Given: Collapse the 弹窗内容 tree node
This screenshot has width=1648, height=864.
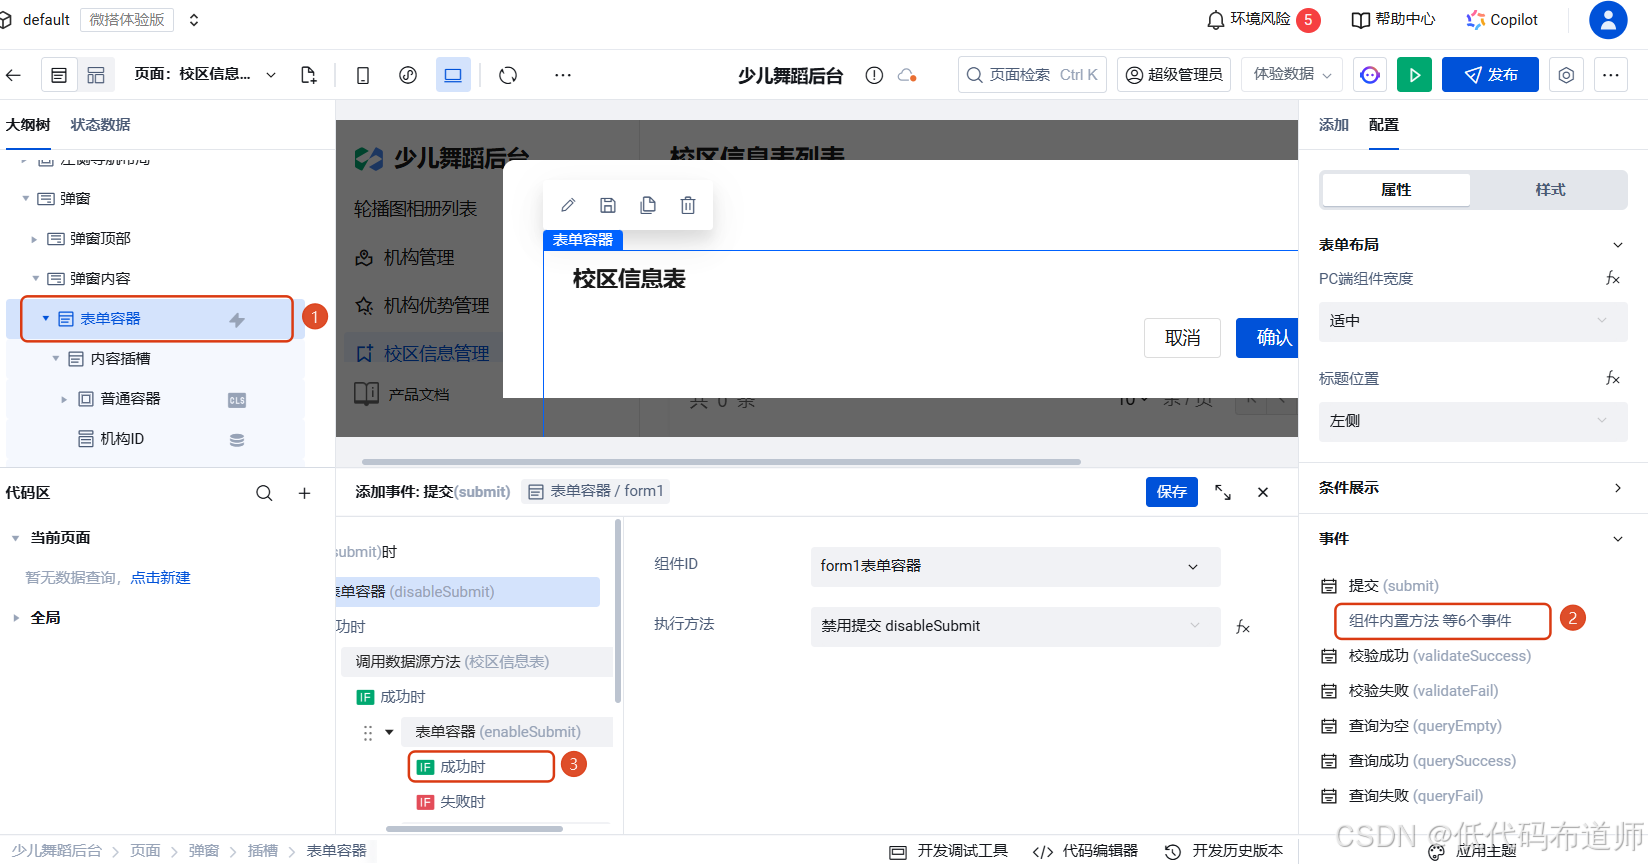Looking at the screenshot, I should tap(36, 279).
